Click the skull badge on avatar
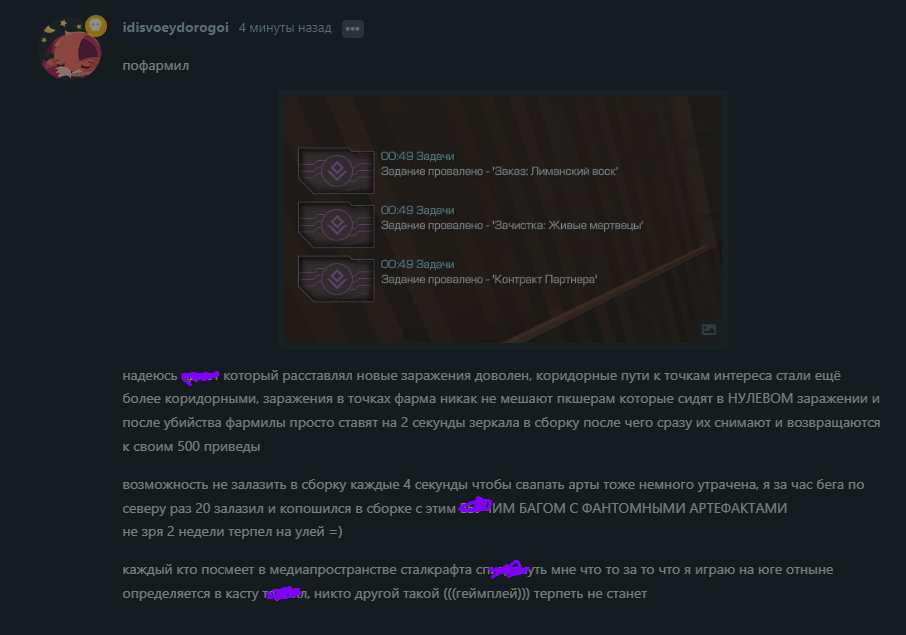Image resolution: width=906 pixels, height=635 pixels. 96,26
